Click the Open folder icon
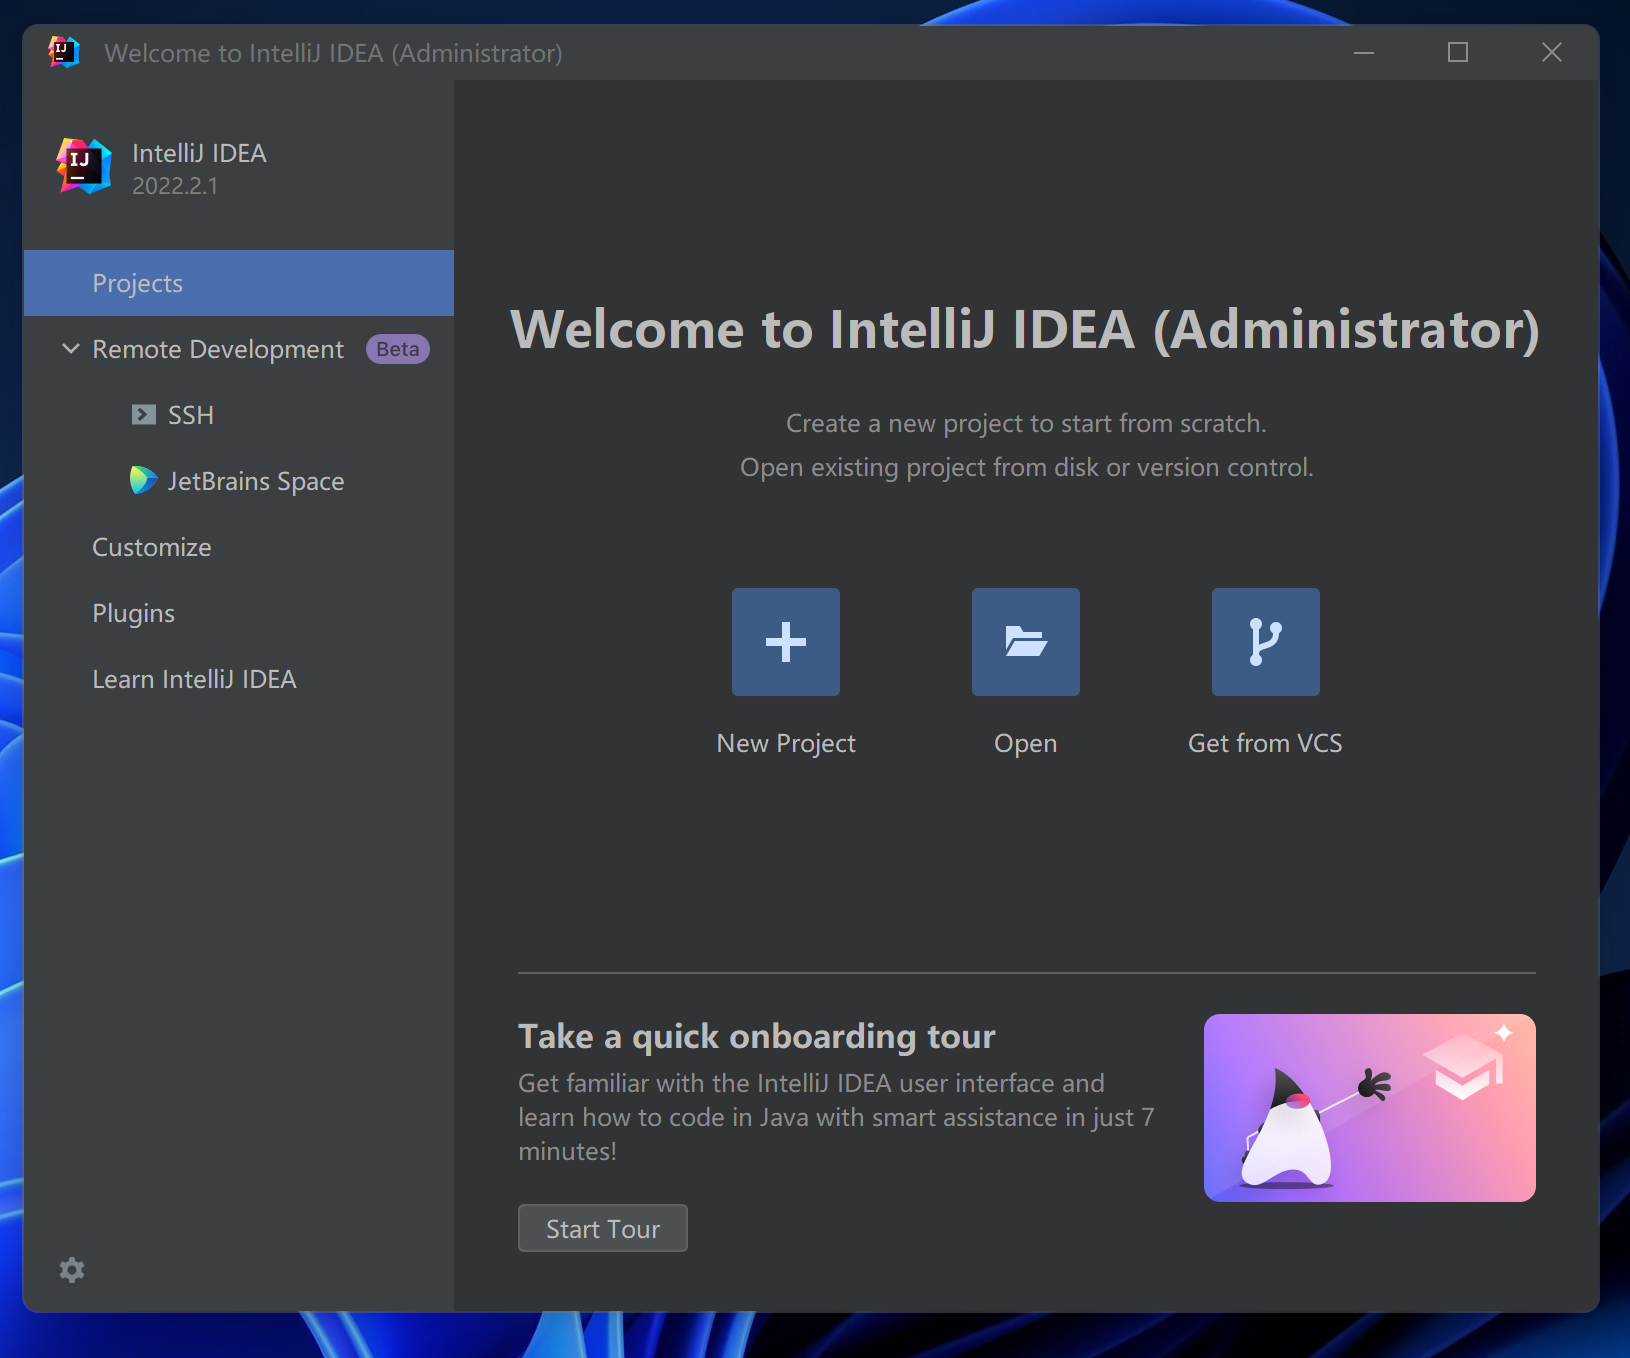The height and width of the screenshot is (1358, 1630). (x=1026, y=642)
